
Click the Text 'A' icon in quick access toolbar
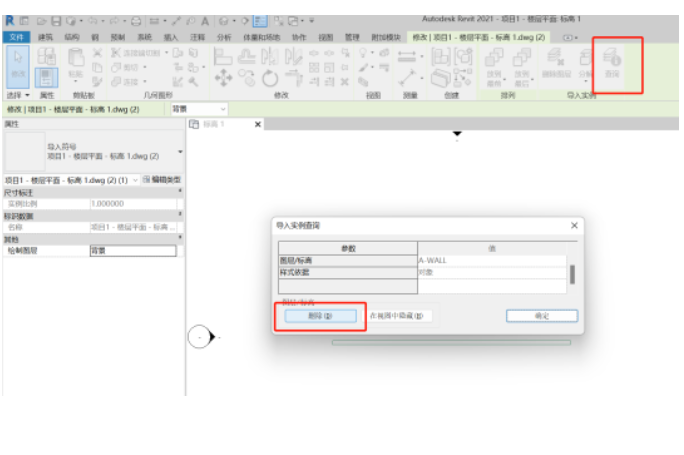pyautogui.click(x=205, y=21)
